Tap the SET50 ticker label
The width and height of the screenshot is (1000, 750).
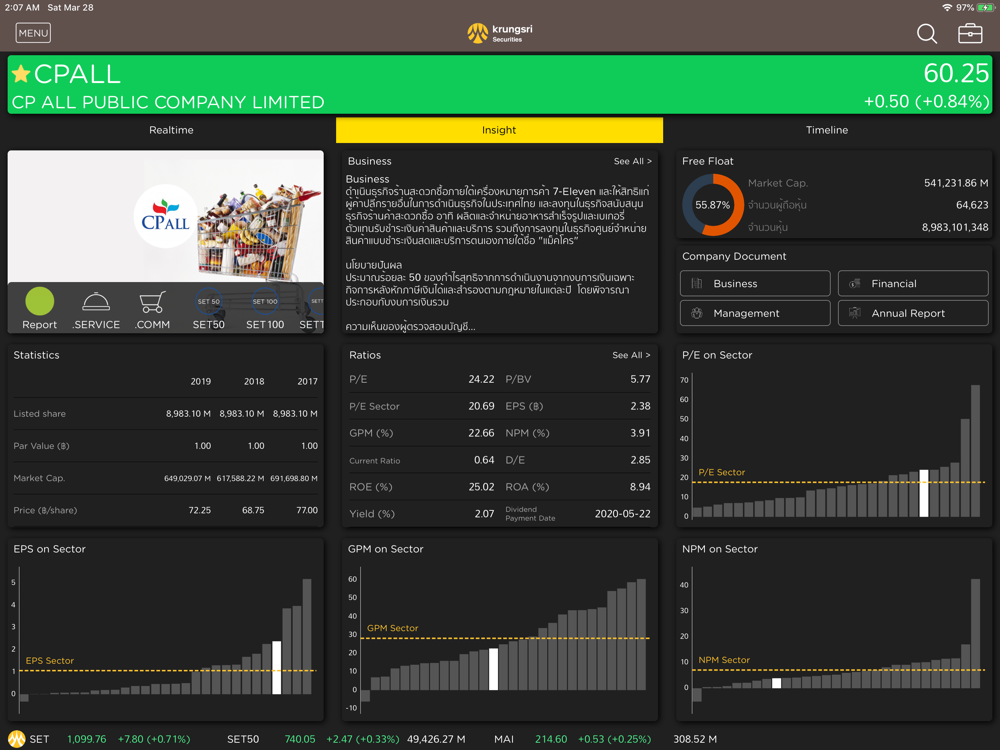243,739
